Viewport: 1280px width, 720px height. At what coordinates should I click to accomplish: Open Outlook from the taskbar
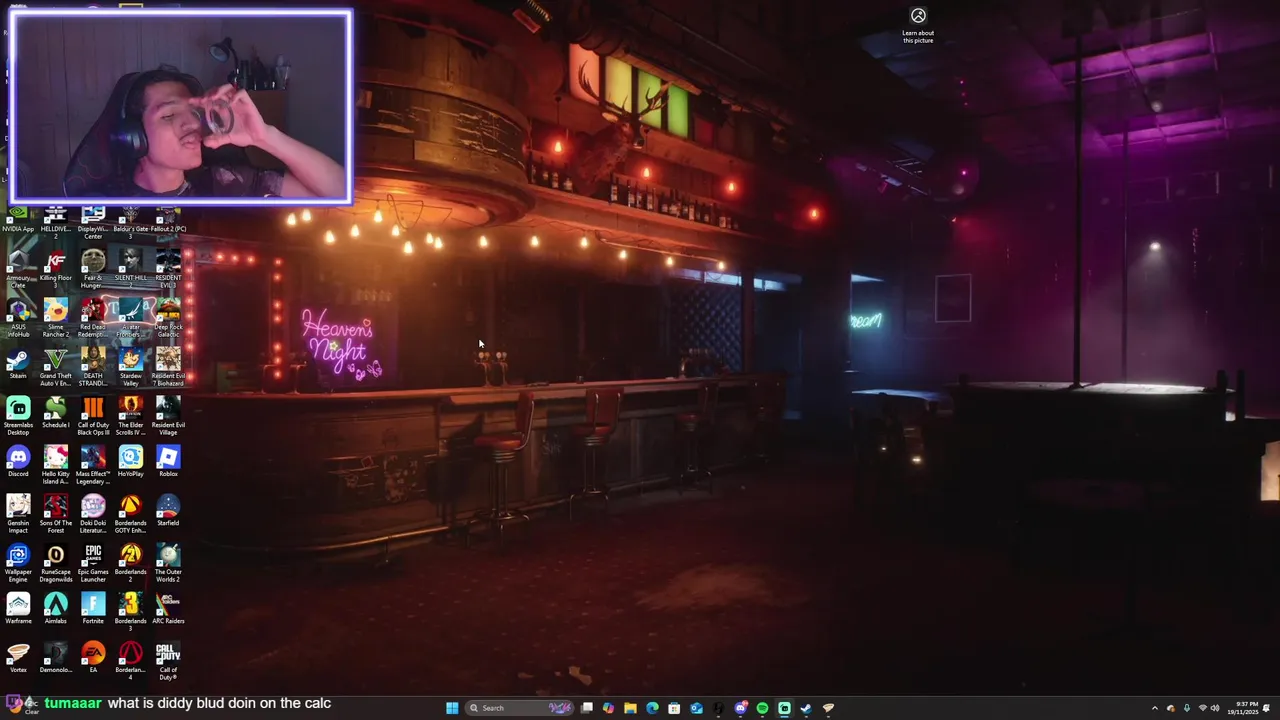(x=696, y=708)
